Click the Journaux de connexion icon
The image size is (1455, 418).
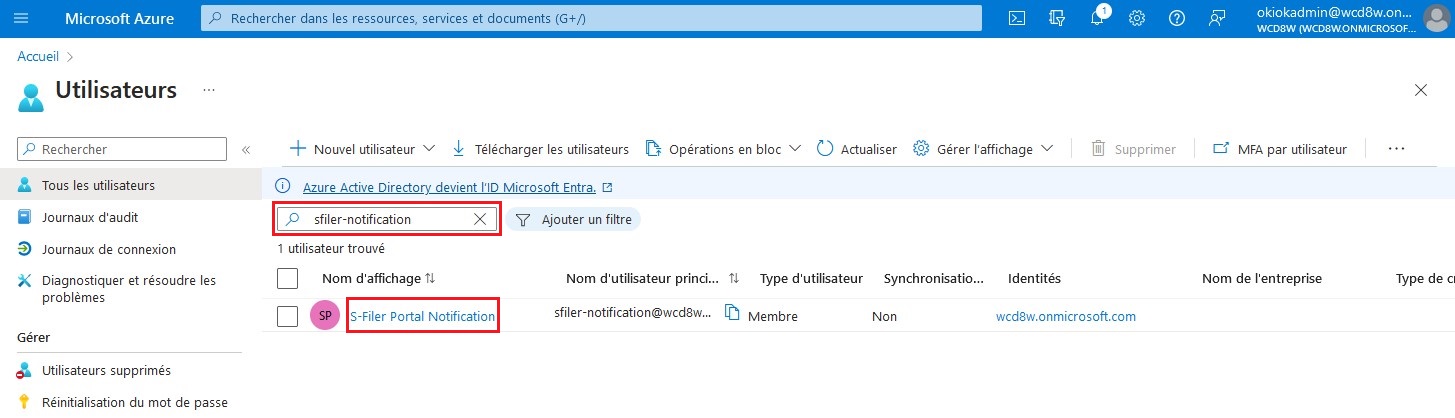coord(25,249)
